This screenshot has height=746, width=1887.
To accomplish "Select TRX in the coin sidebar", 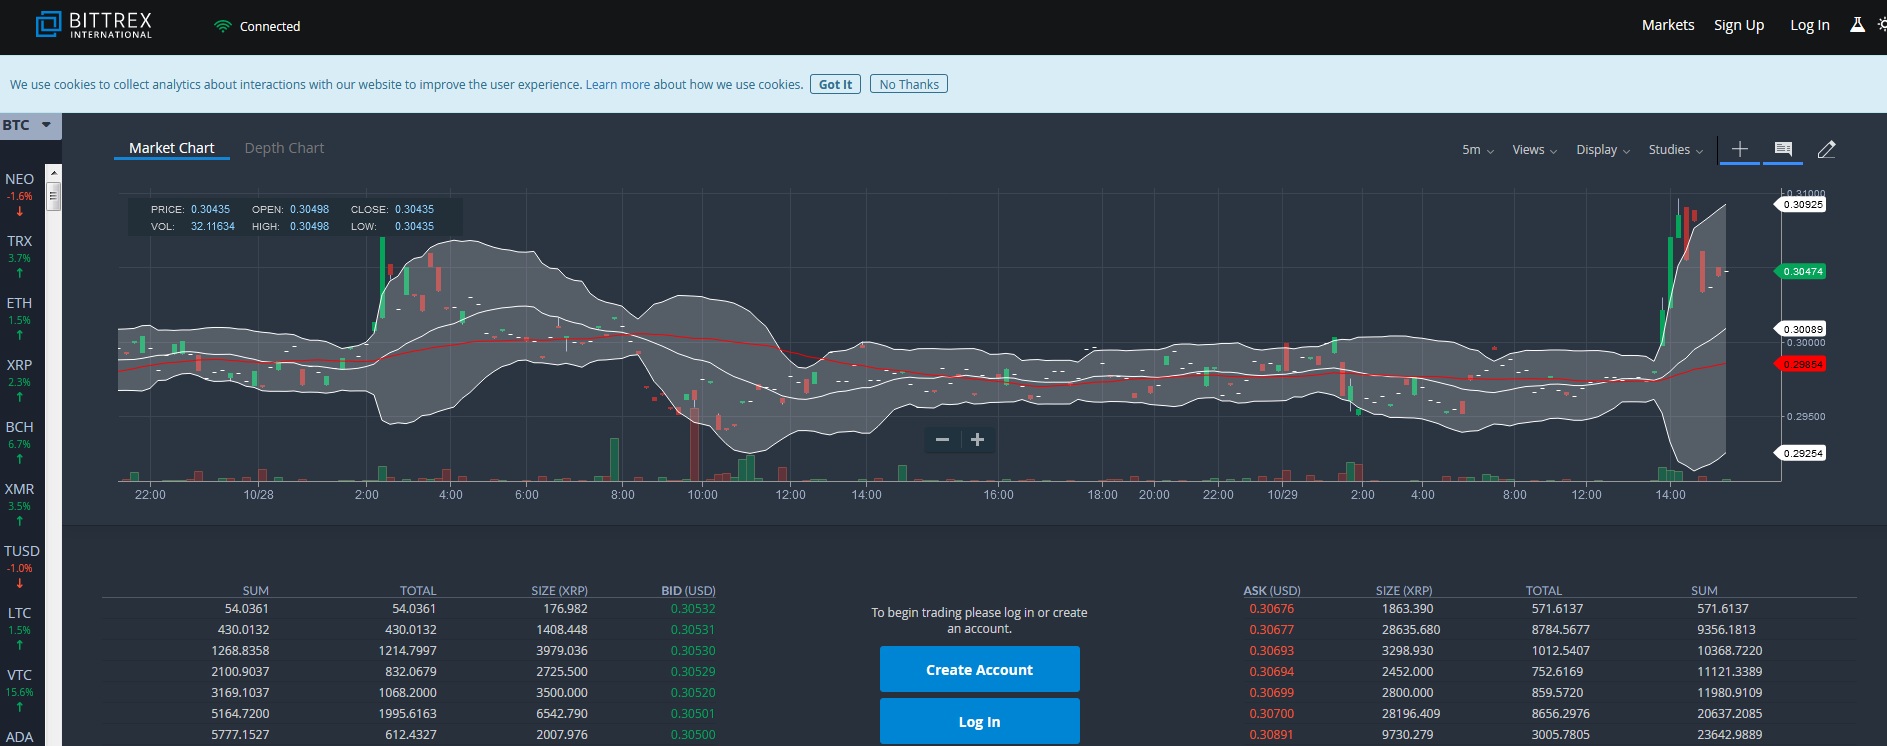I will click(x=19, y=241).
